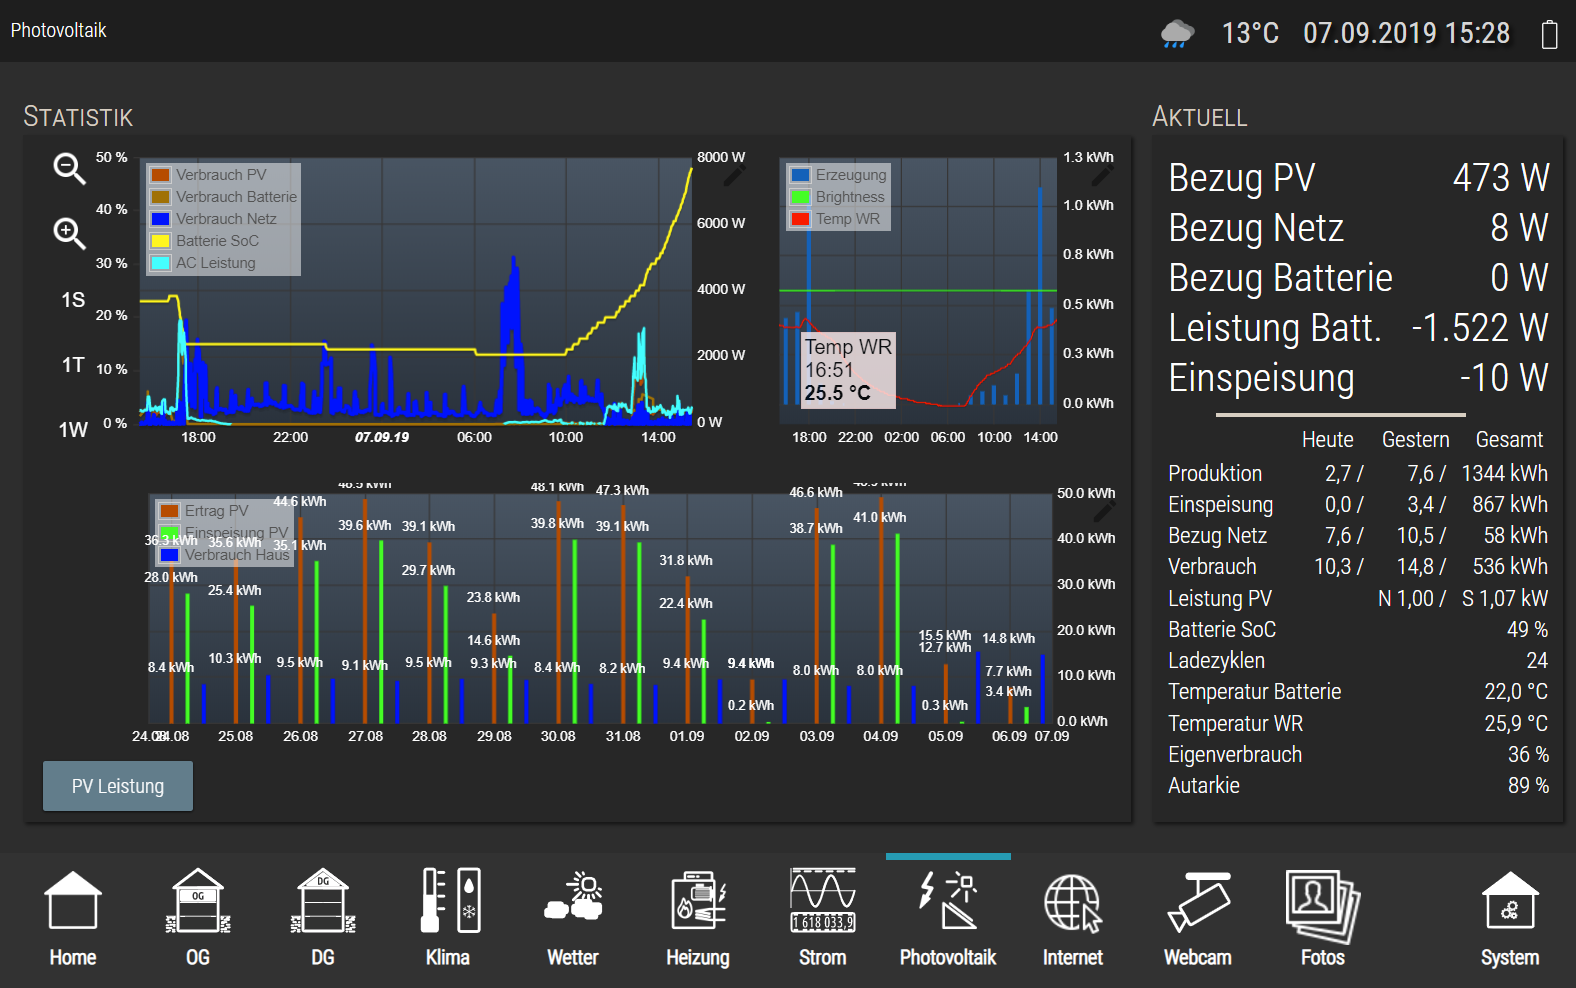The width and height of the screenshot is (1576, 988).
Task: Click the Ertrag PV orange color swatch
Action: point(170,511)
